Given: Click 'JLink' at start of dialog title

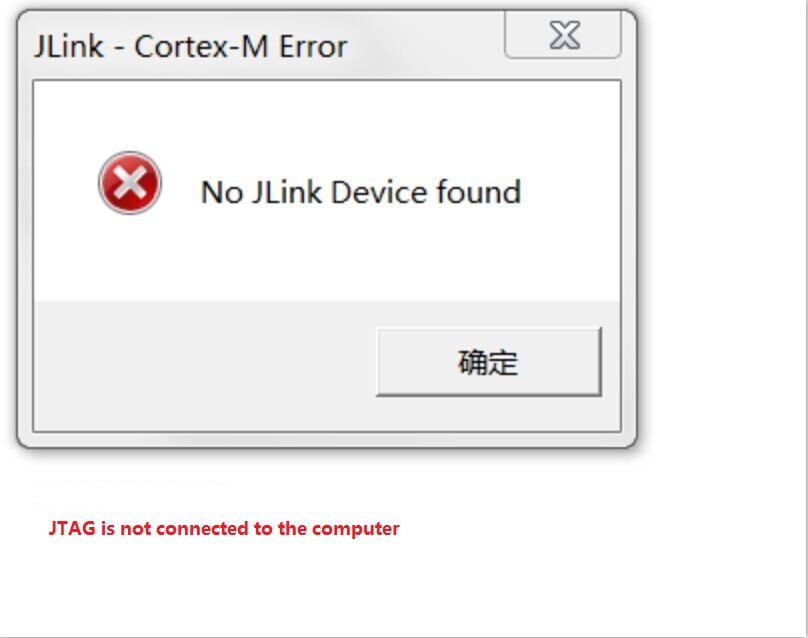Looking at the screenshot, I should [x=69, y=47].
